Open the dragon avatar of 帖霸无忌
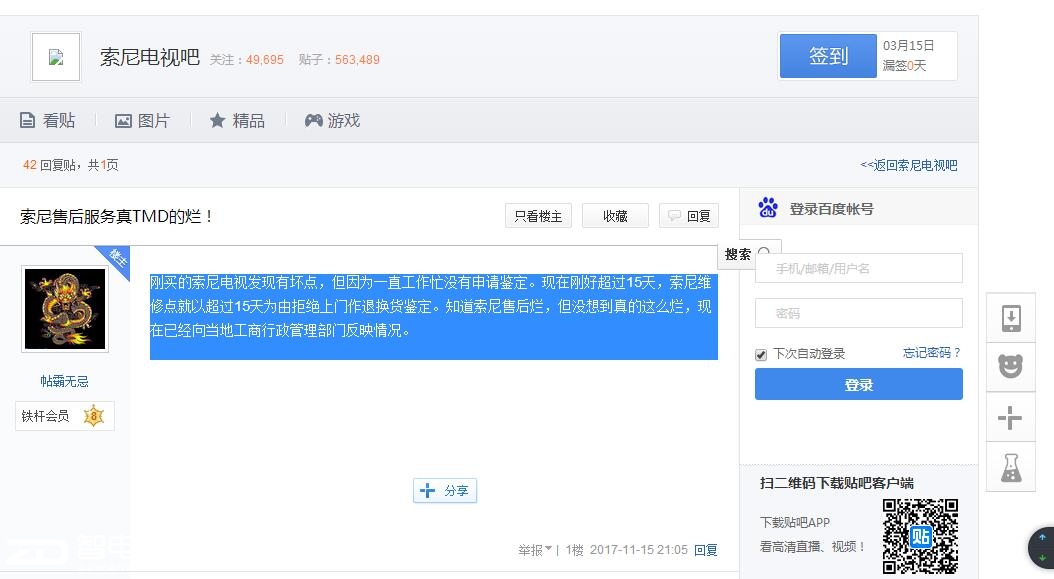 (65, 309)
